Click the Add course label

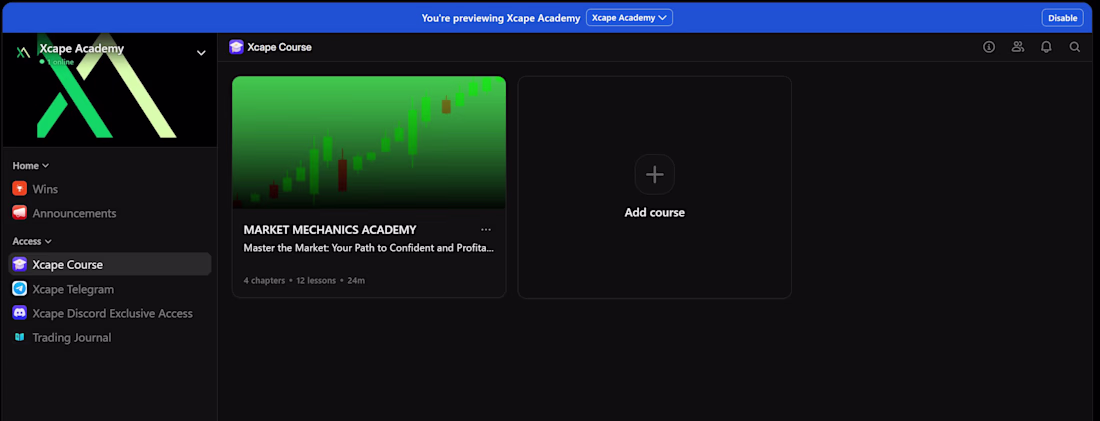click(655, 213)
